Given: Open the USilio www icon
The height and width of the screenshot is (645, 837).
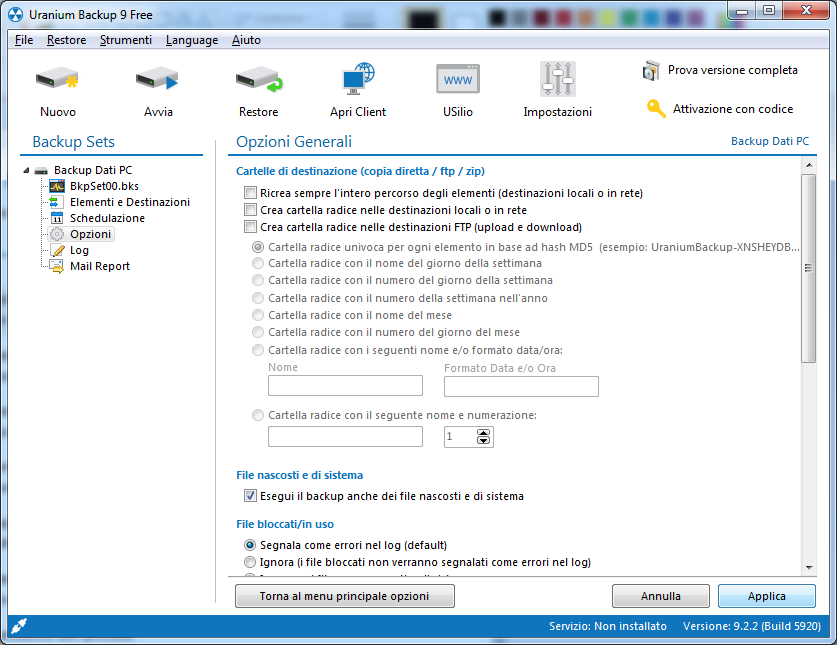Looking at the screenshot, I should [x=457, y=79].
